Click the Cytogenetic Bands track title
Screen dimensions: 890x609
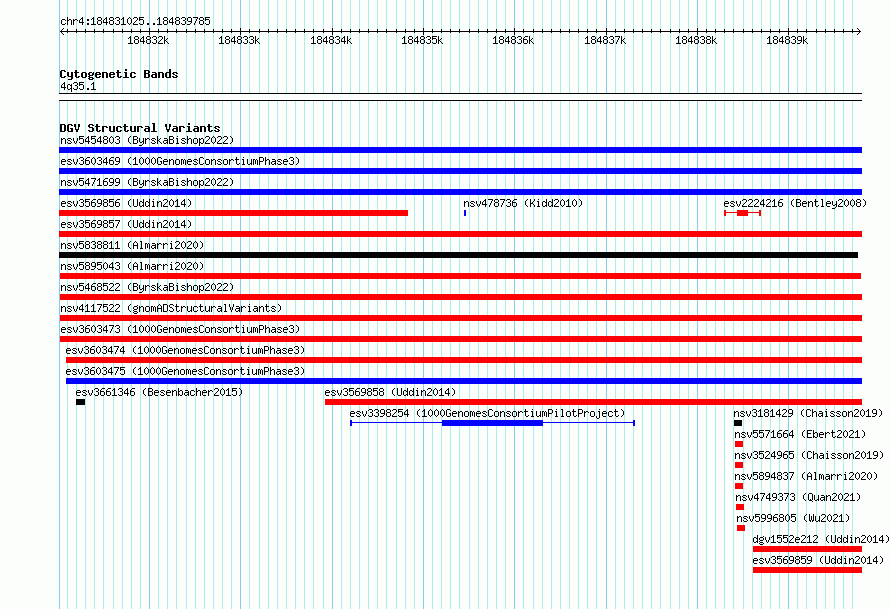pos(119,74)
